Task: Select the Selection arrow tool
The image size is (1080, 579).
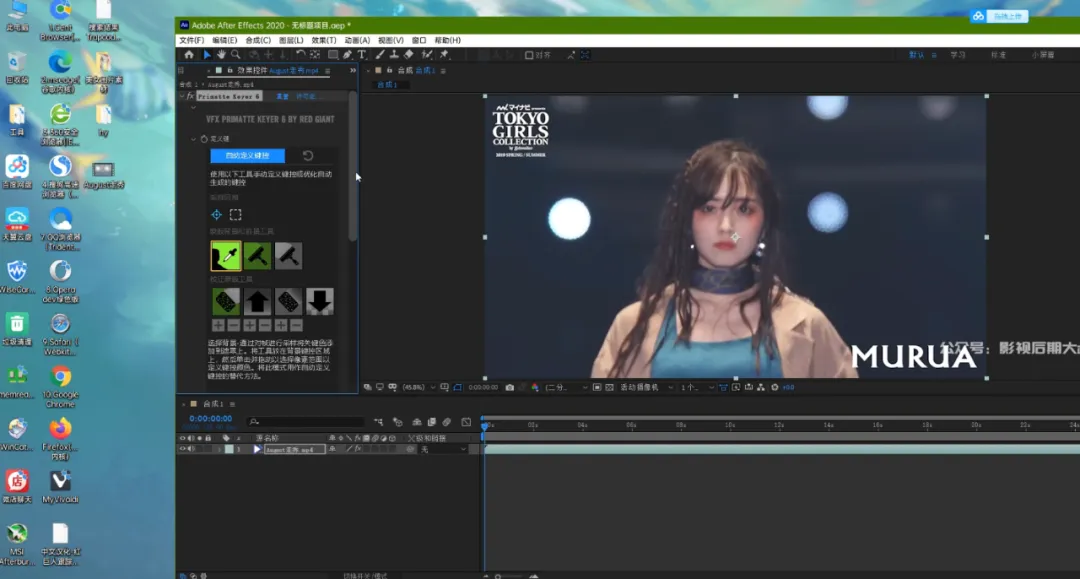Action: (207, 54)
